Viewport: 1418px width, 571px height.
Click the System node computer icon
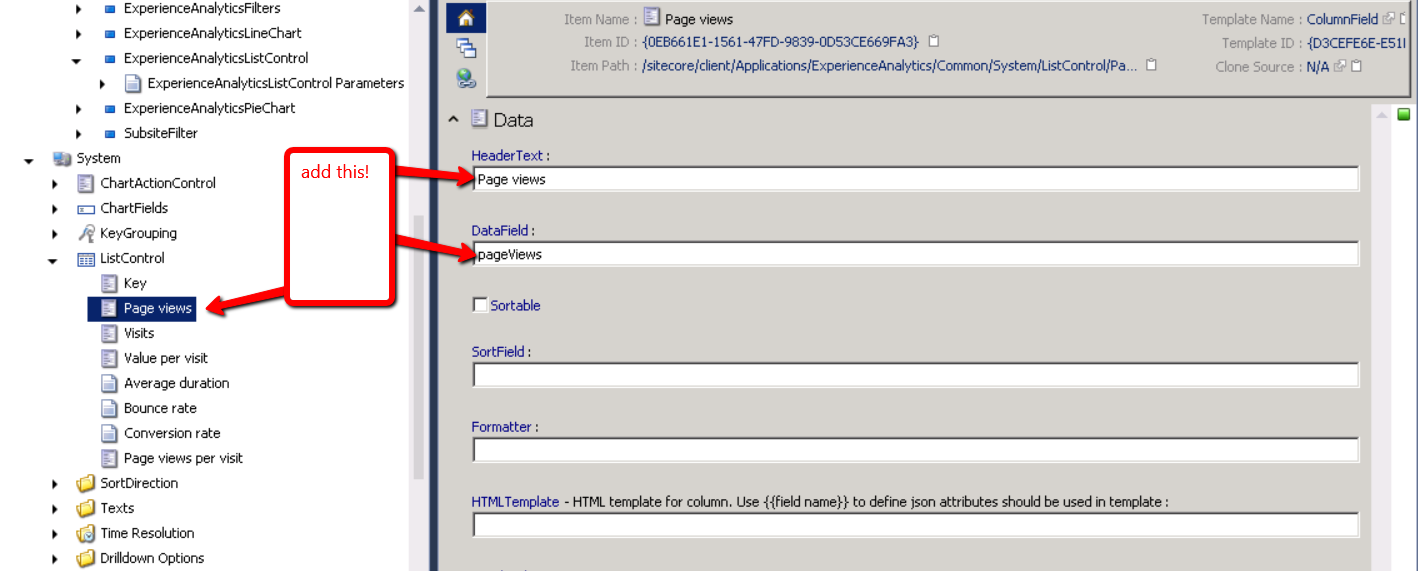click(x=63, y=158)
